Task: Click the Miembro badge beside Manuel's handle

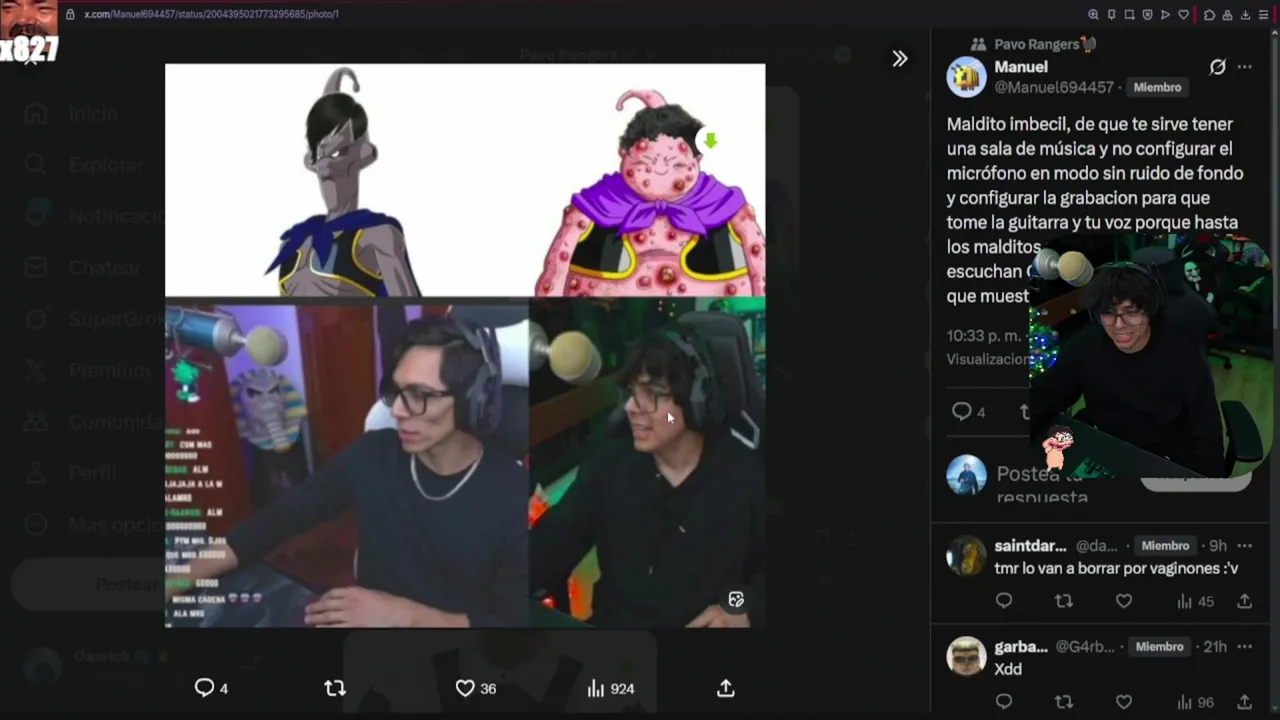Action: [x=1157, y=87]
